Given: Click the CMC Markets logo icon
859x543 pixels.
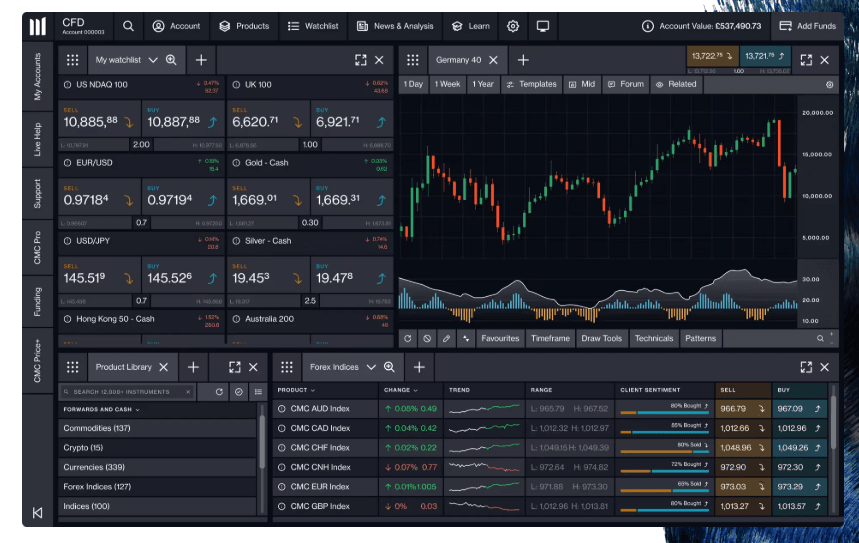Looking at the screenshot, I should coord(37,26).
